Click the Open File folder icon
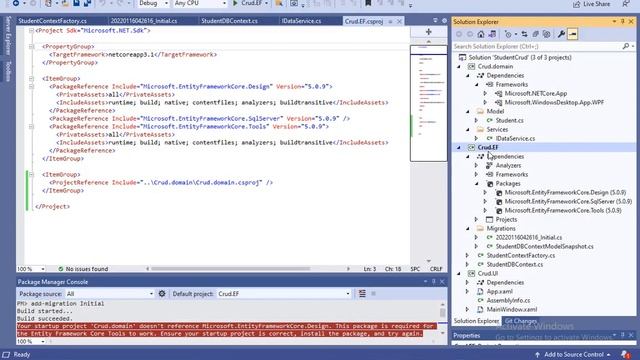Image resolution: width=640 pixels, height=360 pixels. 65,3
